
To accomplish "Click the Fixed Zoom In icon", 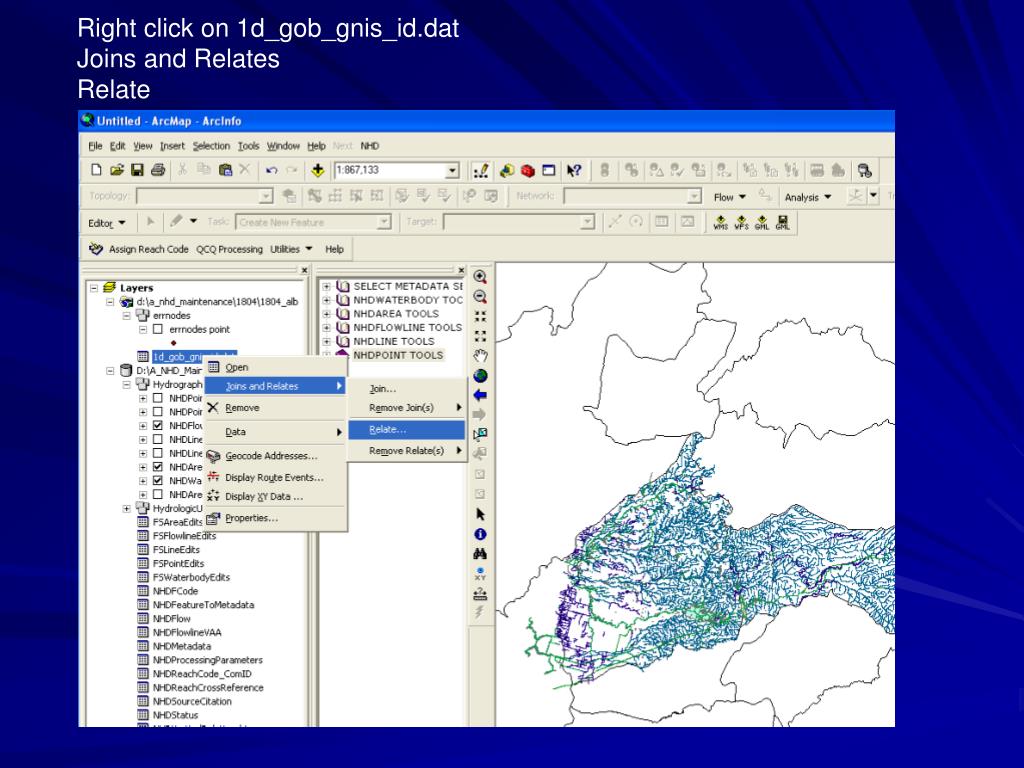I will 480,317.
